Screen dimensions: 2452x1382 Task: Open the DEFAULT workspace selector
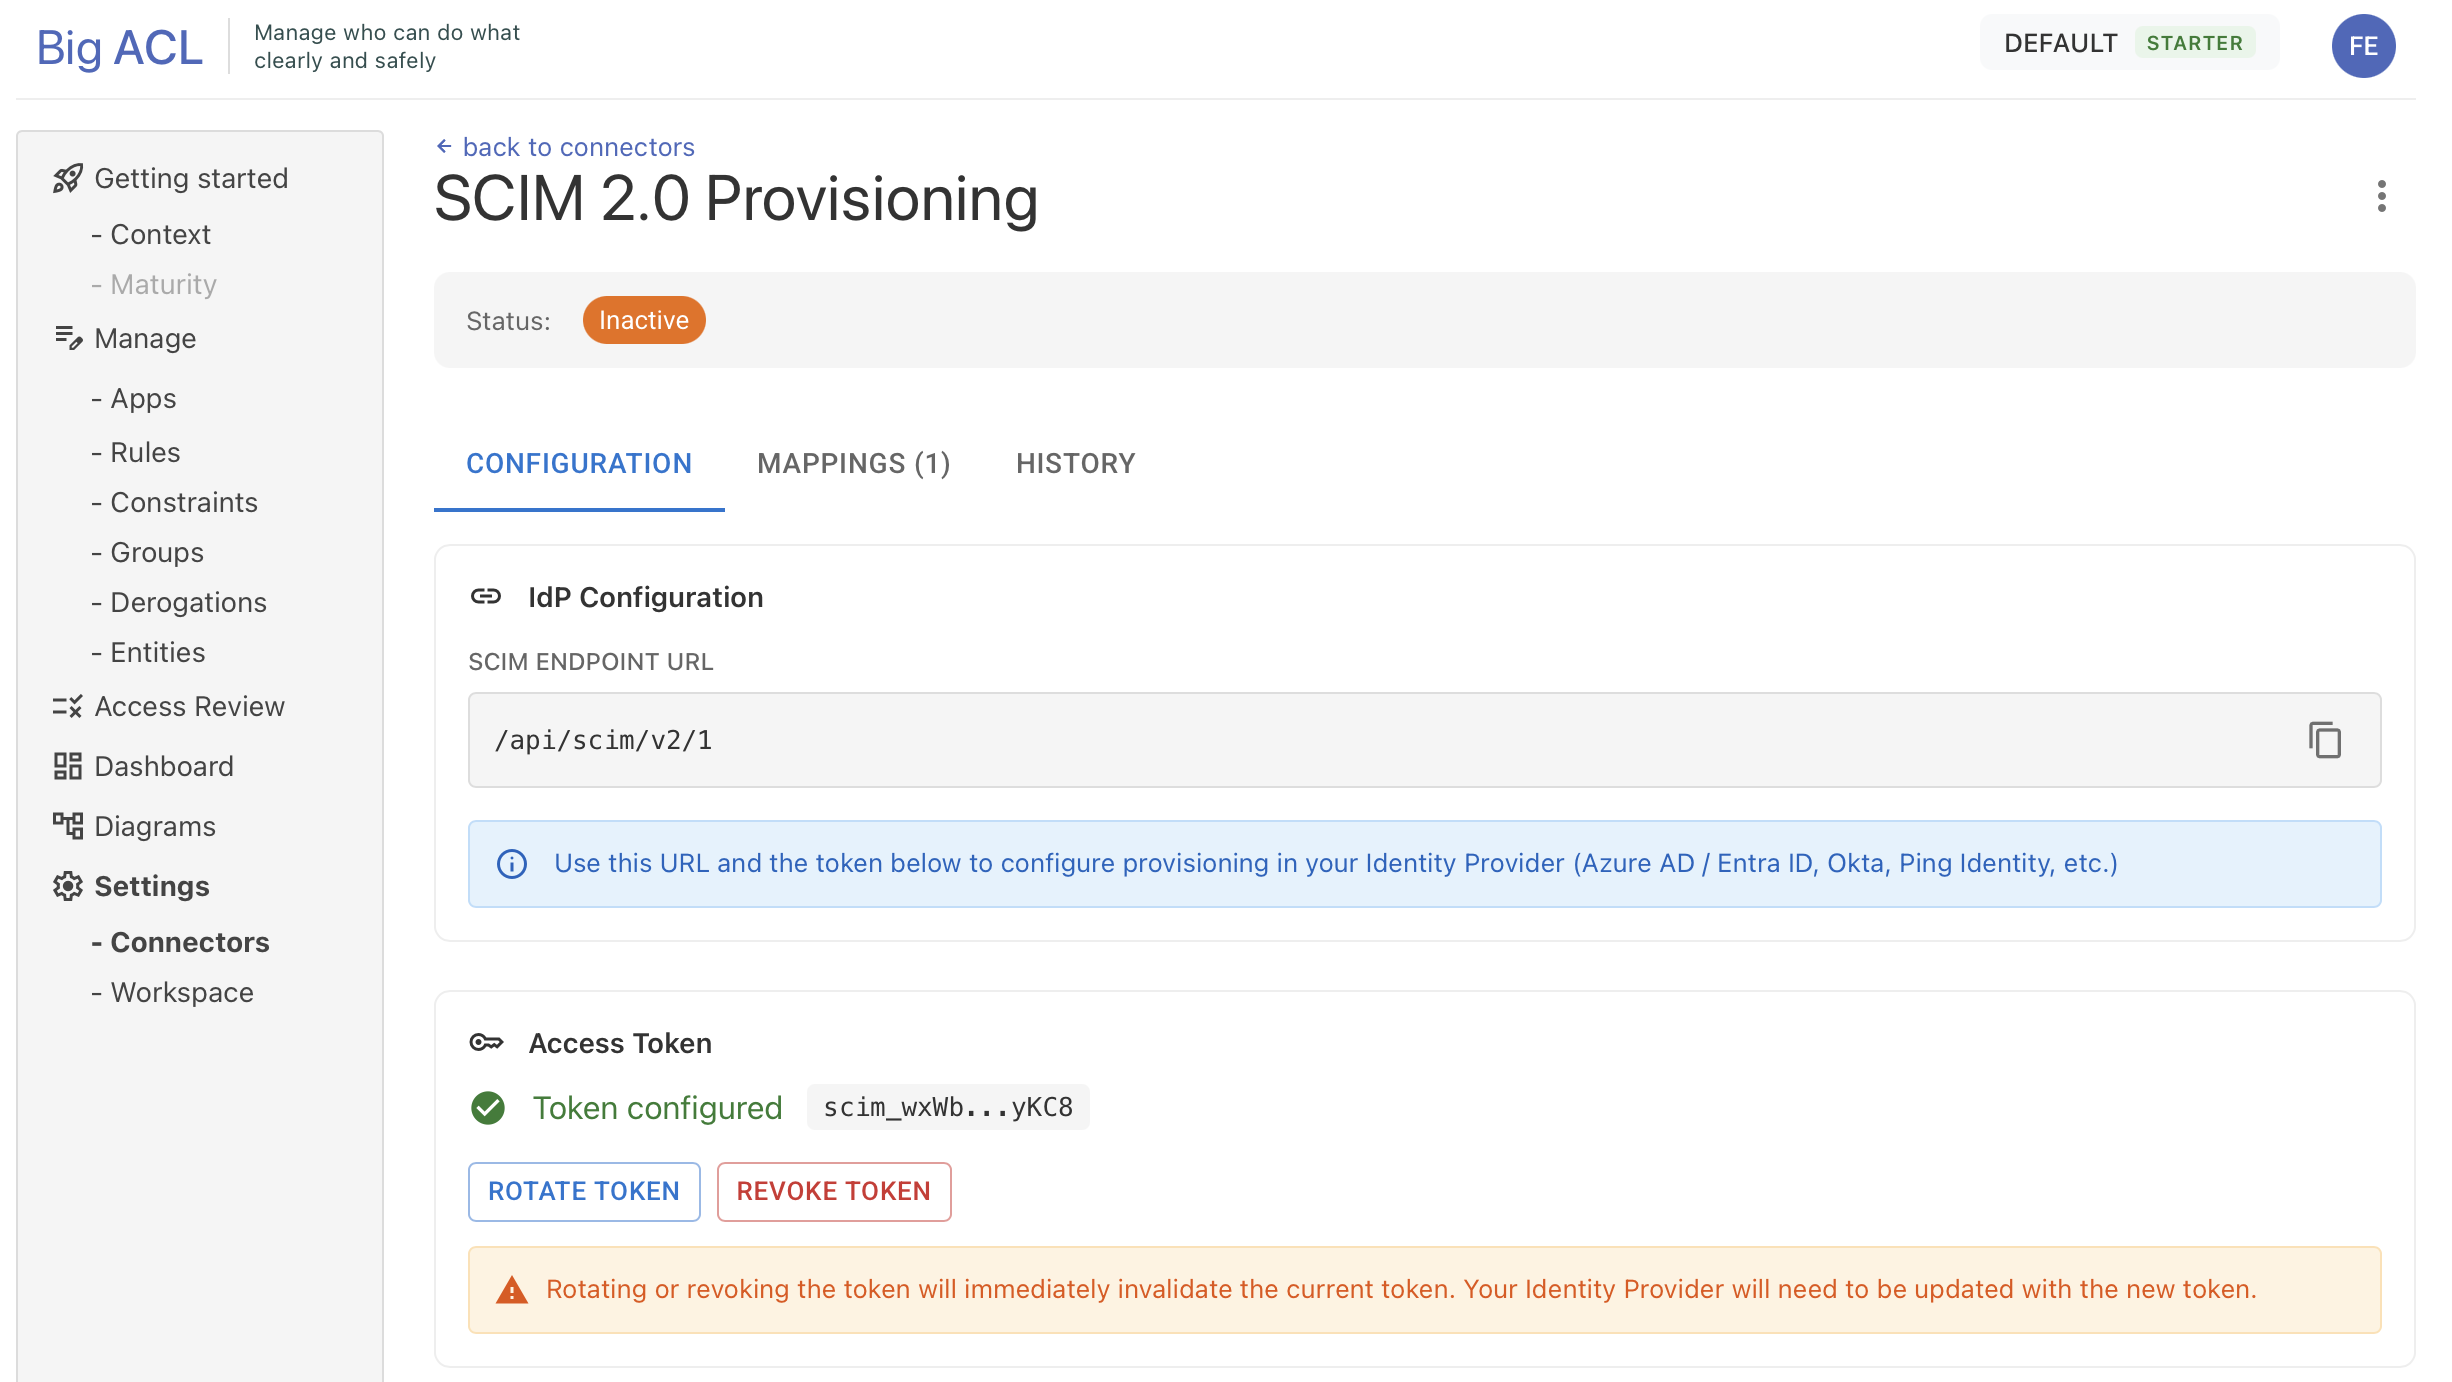pyautogui.click(x=2128, y=43)
